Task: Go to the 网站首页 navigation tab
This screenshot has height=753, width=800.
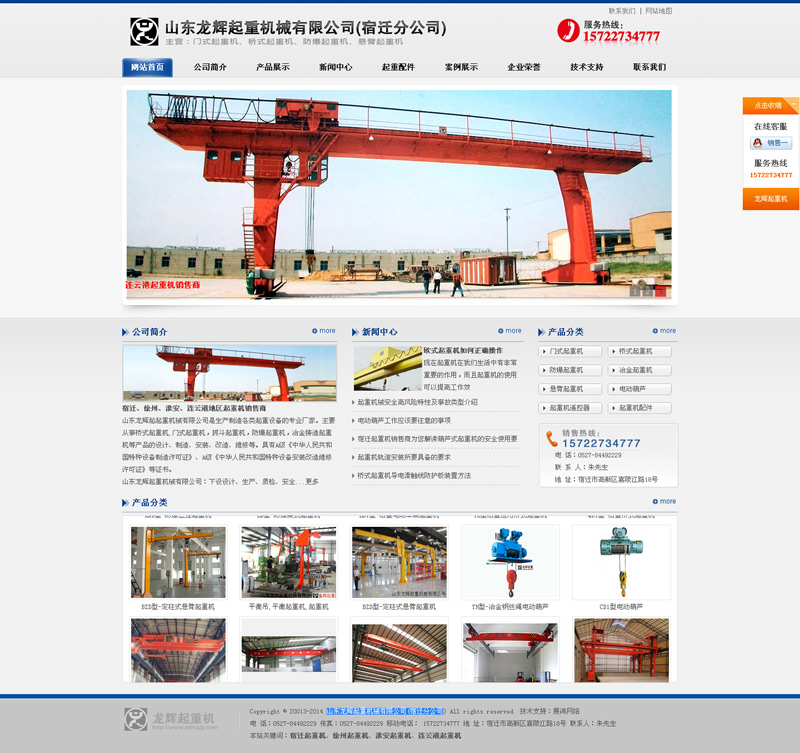Action: pyautogui.click(x=147, y=67)
